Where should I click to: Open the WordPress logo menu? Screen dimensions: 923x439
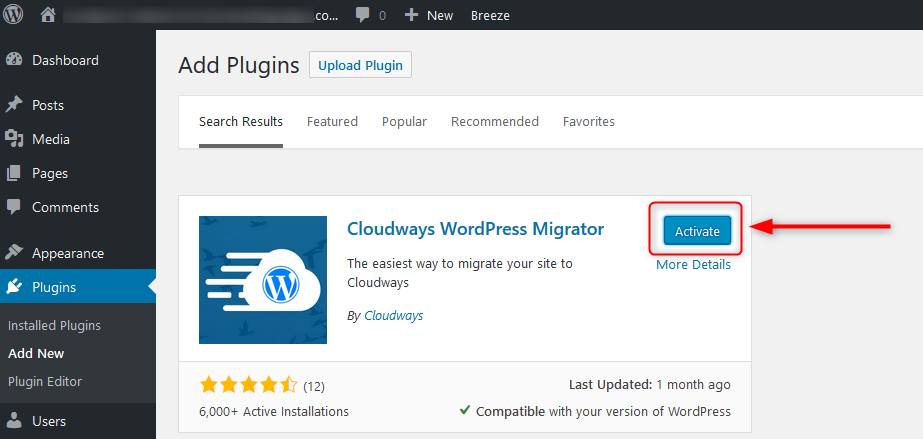point(13,15)
